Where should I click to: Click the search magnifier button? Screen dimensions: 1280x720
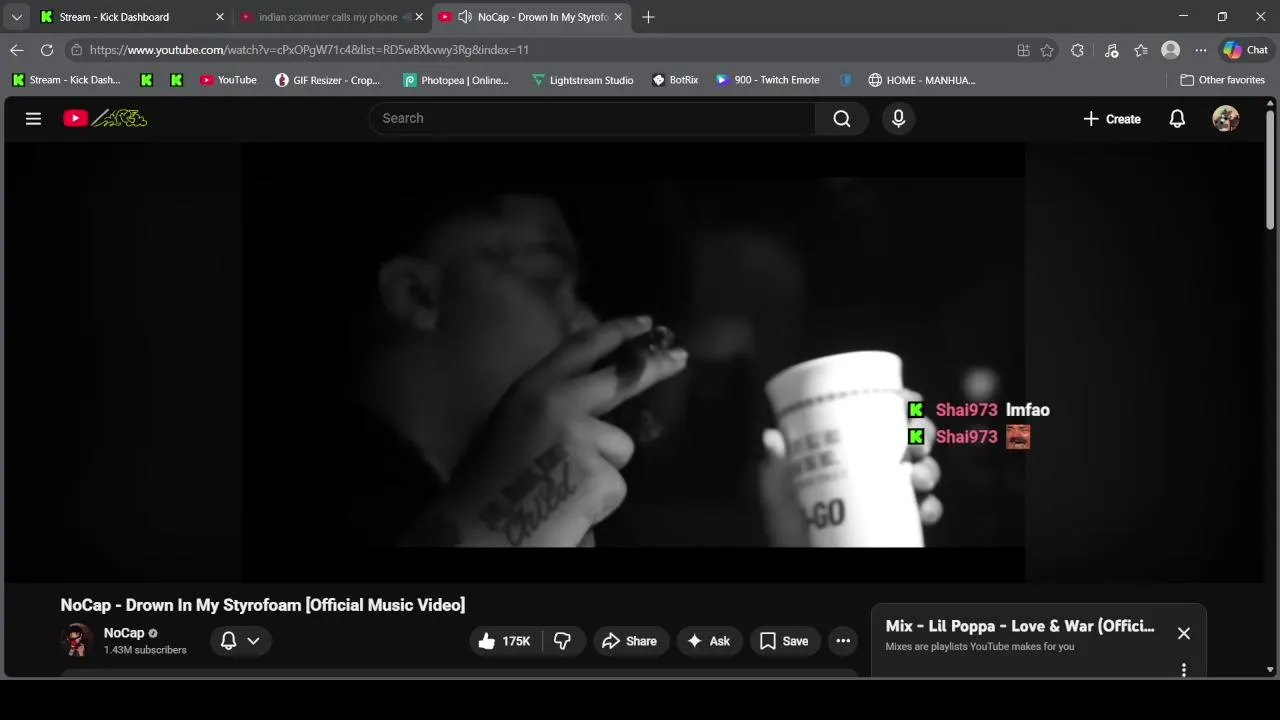click(x=842, y=118)
